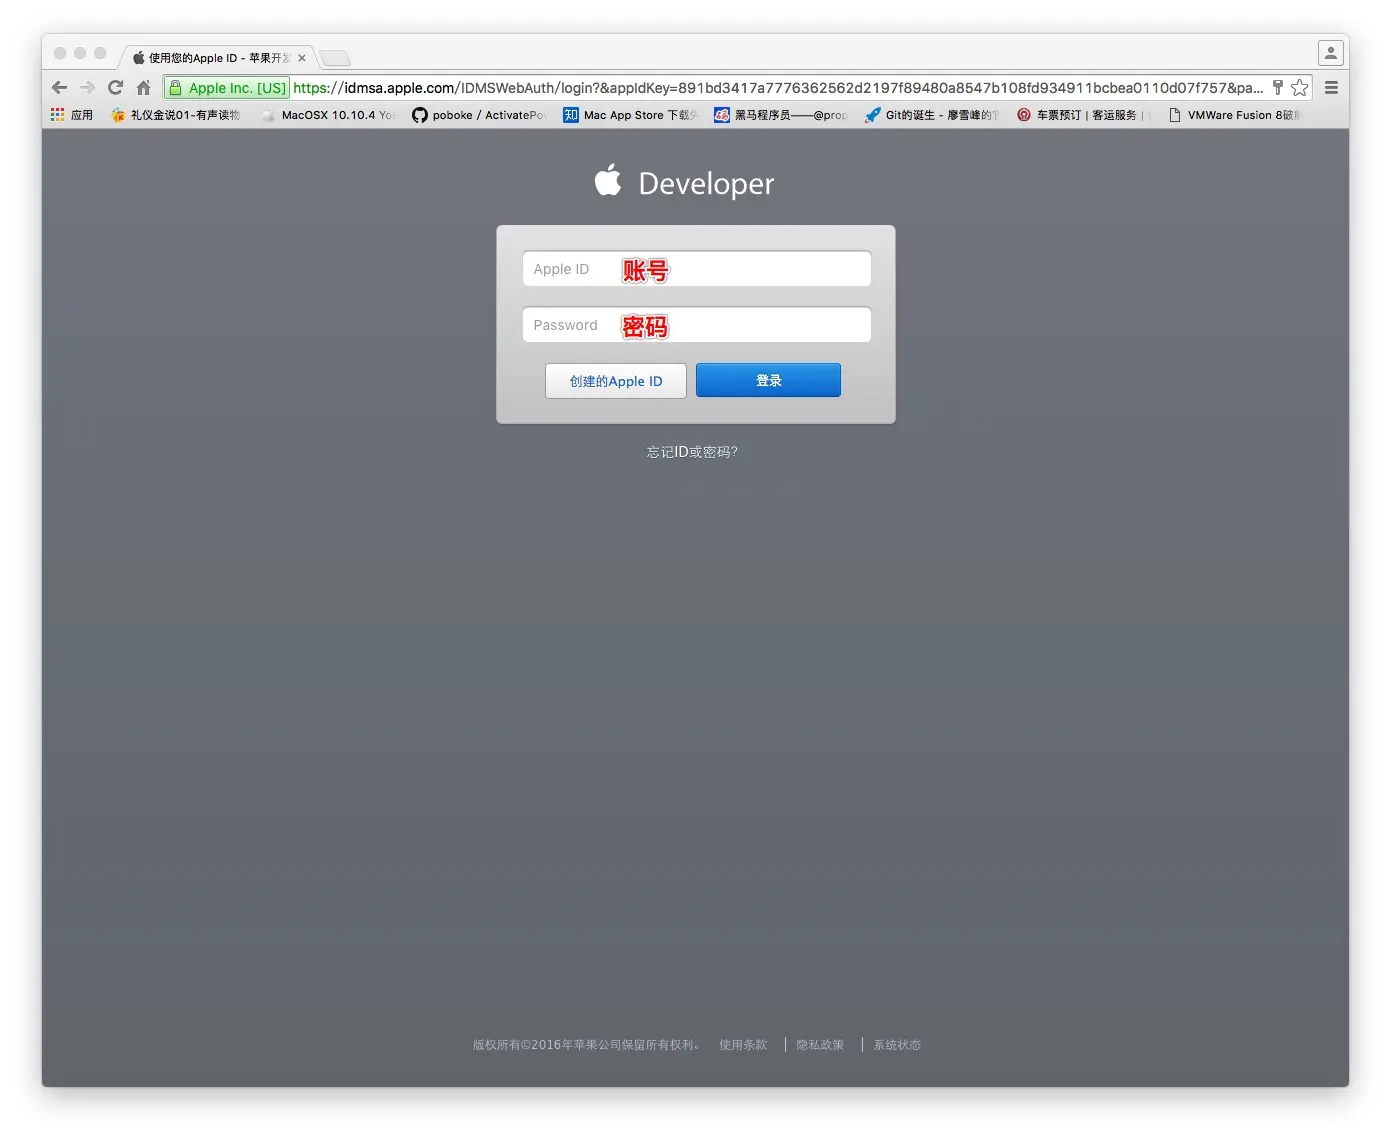This screenshot has width=1391, height=1137.
Task: Open the Chrome hamburger menu
Action: point(1331,88)
